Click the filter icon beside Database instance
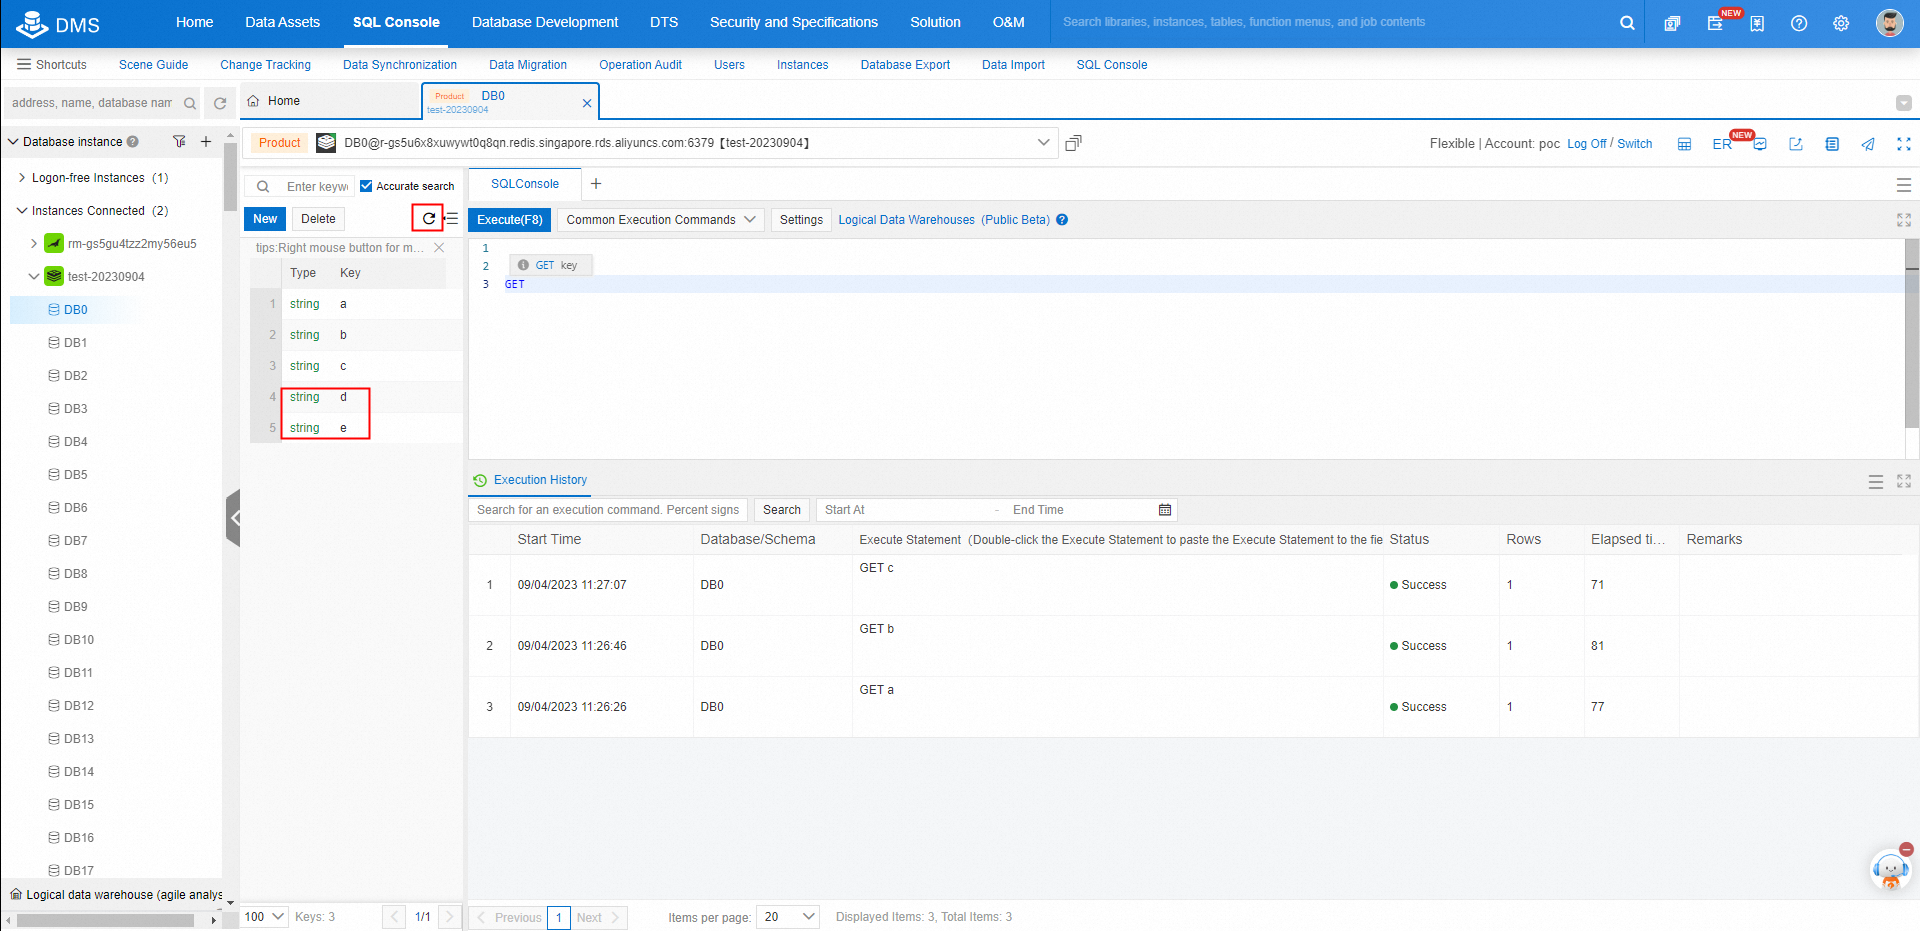The width and height of the screenshot is (1920, 931). pos(179,142)
